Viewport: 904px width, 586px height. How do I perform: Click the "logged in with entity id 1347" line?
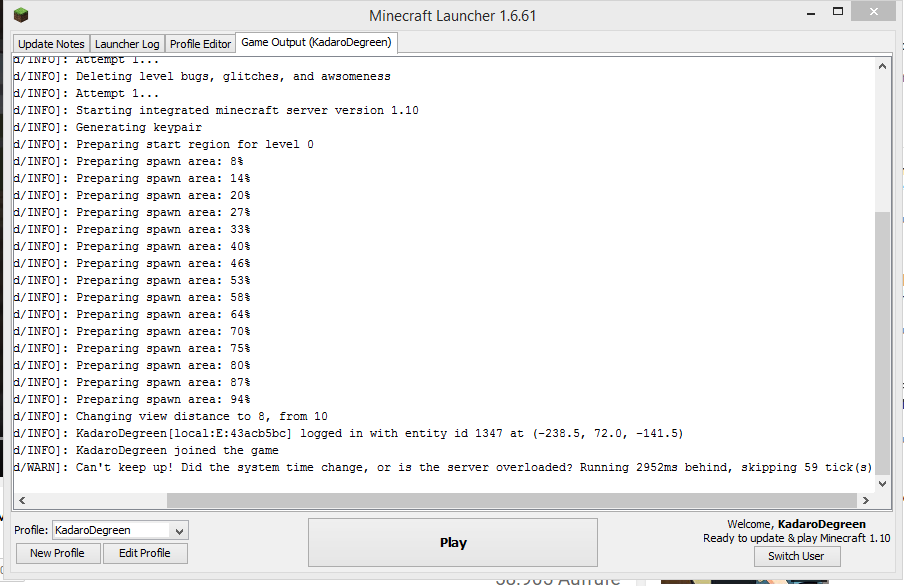[x=348, y=433]
